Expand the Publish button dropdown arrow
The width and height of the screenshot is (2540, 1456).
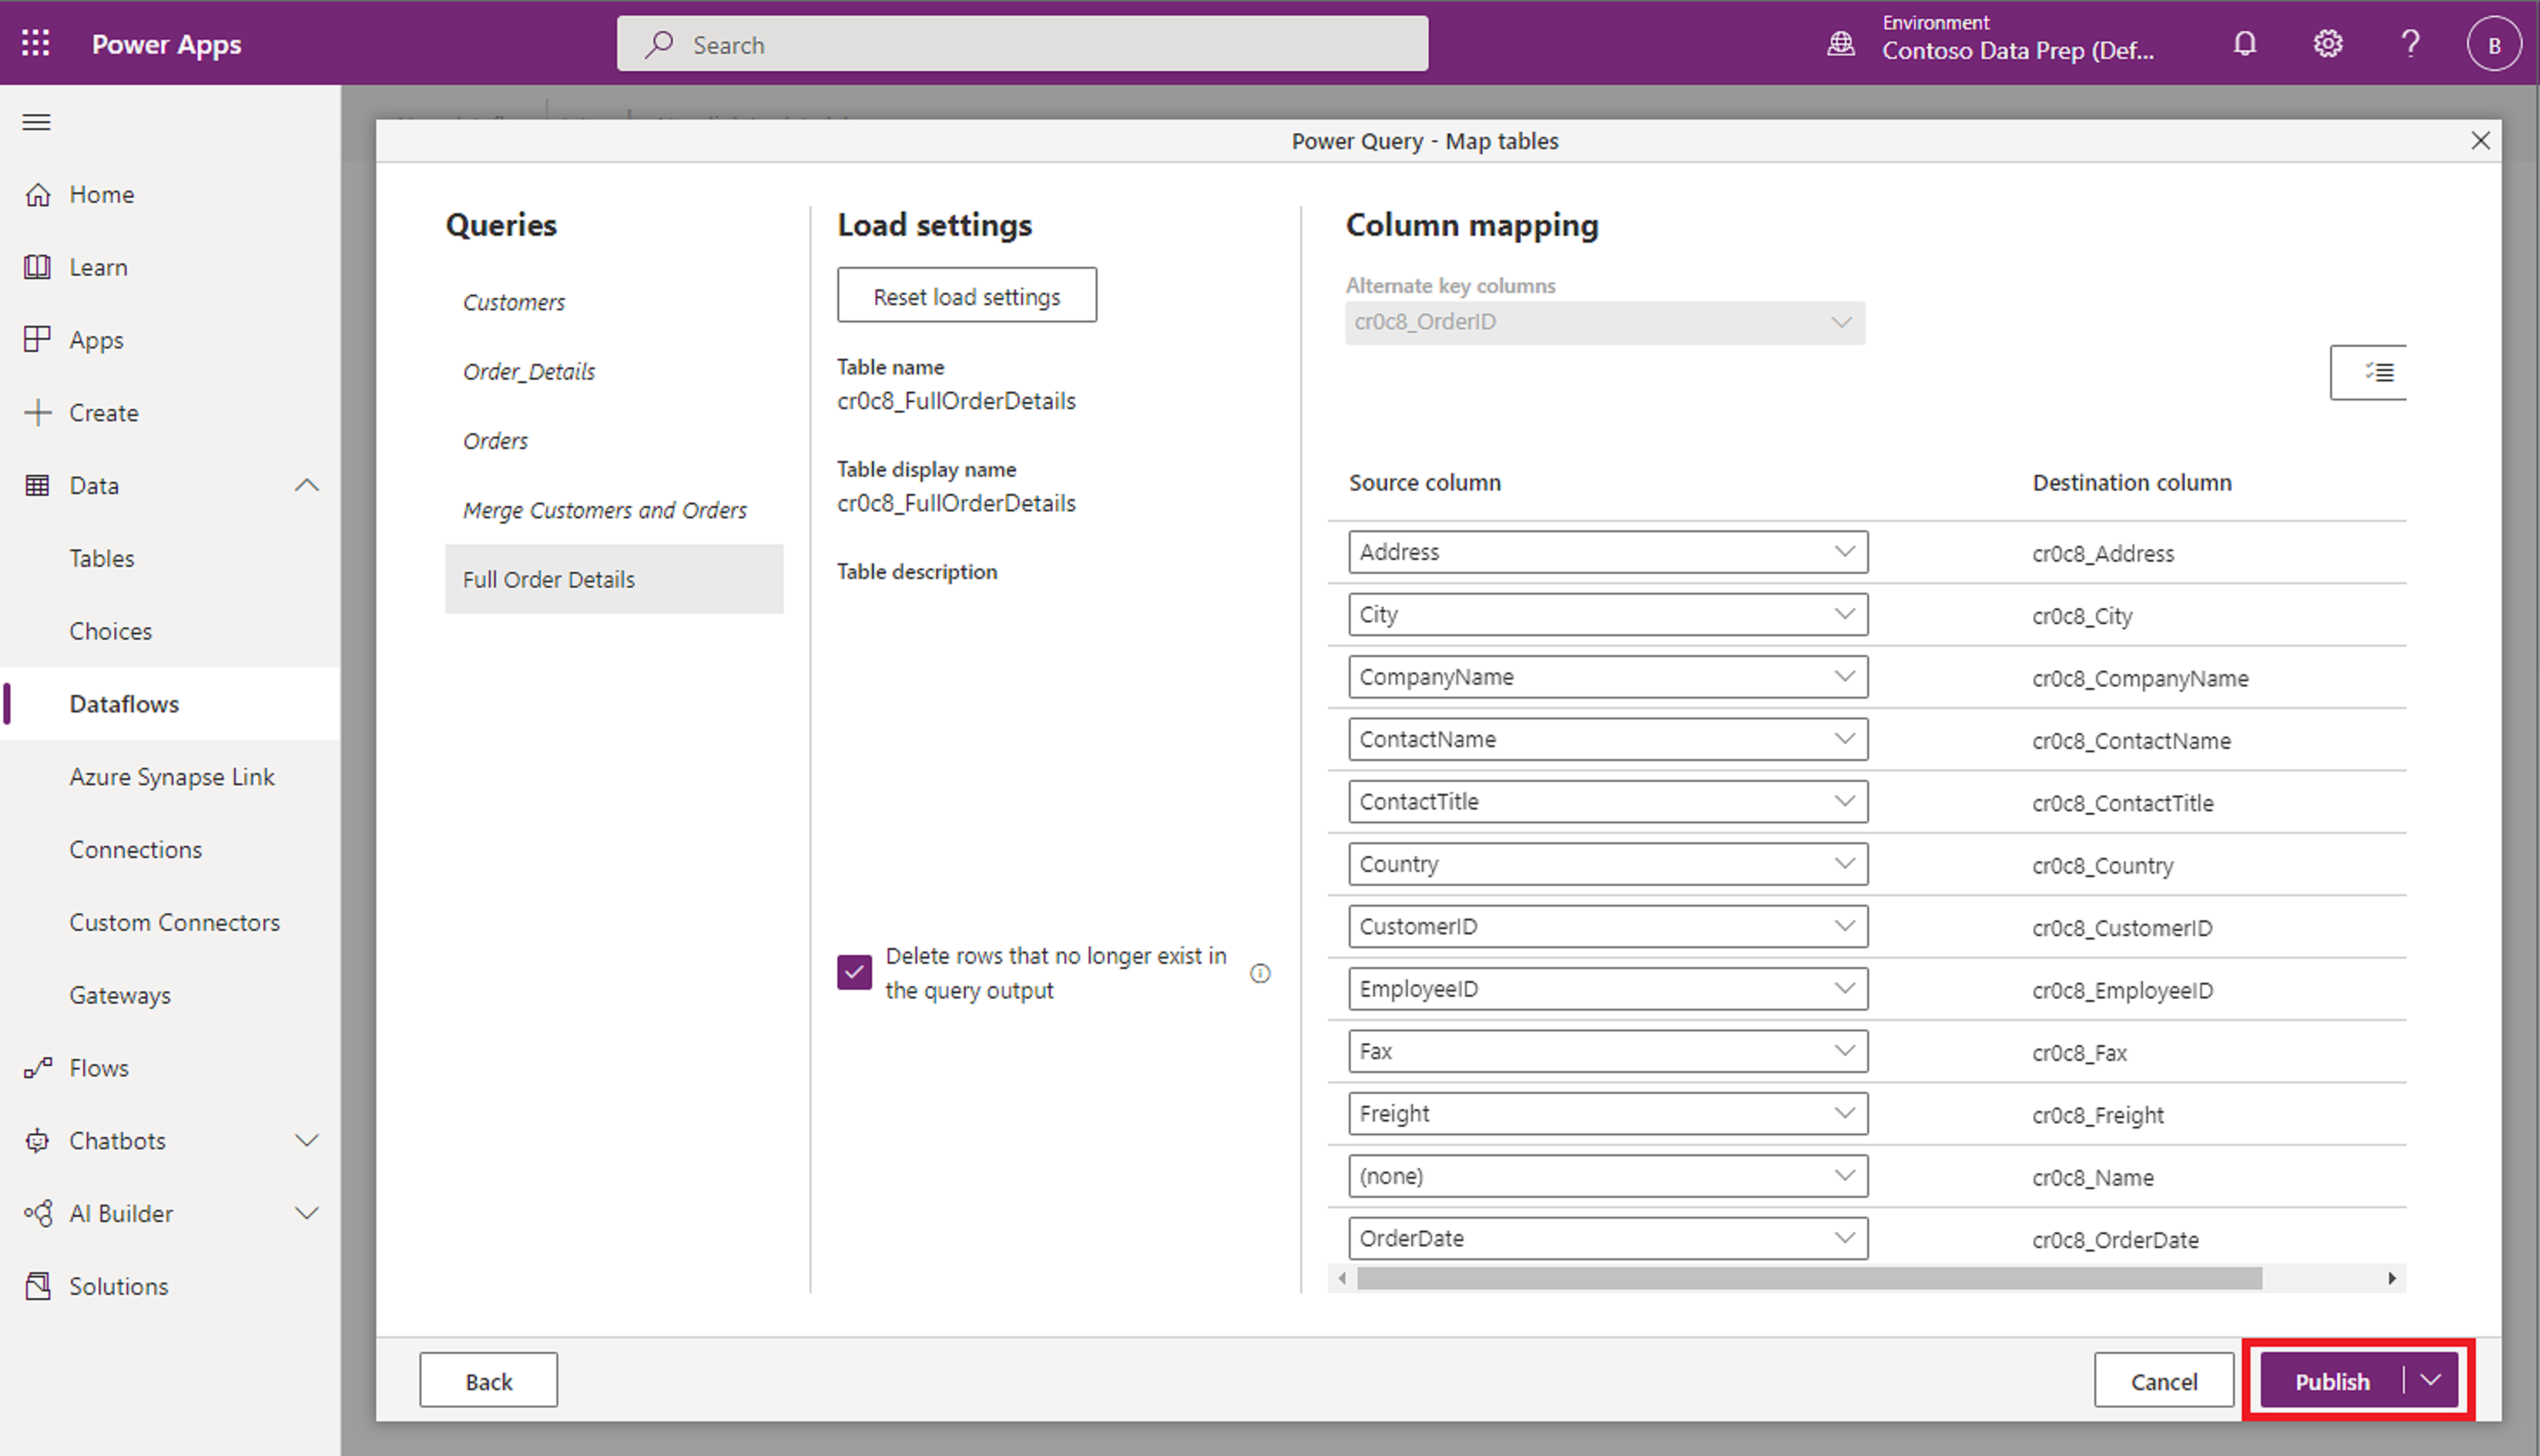tap(2431, 1380)
